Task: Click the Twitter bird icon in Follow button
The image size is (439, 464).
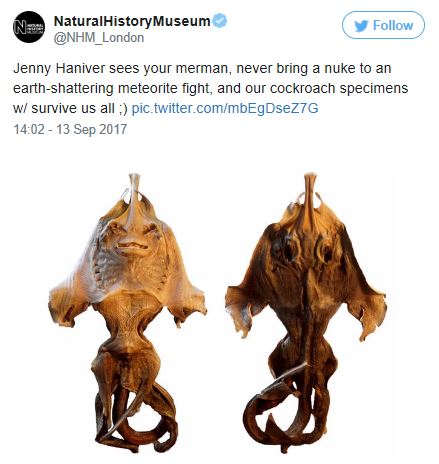Action: pos(361,25)
